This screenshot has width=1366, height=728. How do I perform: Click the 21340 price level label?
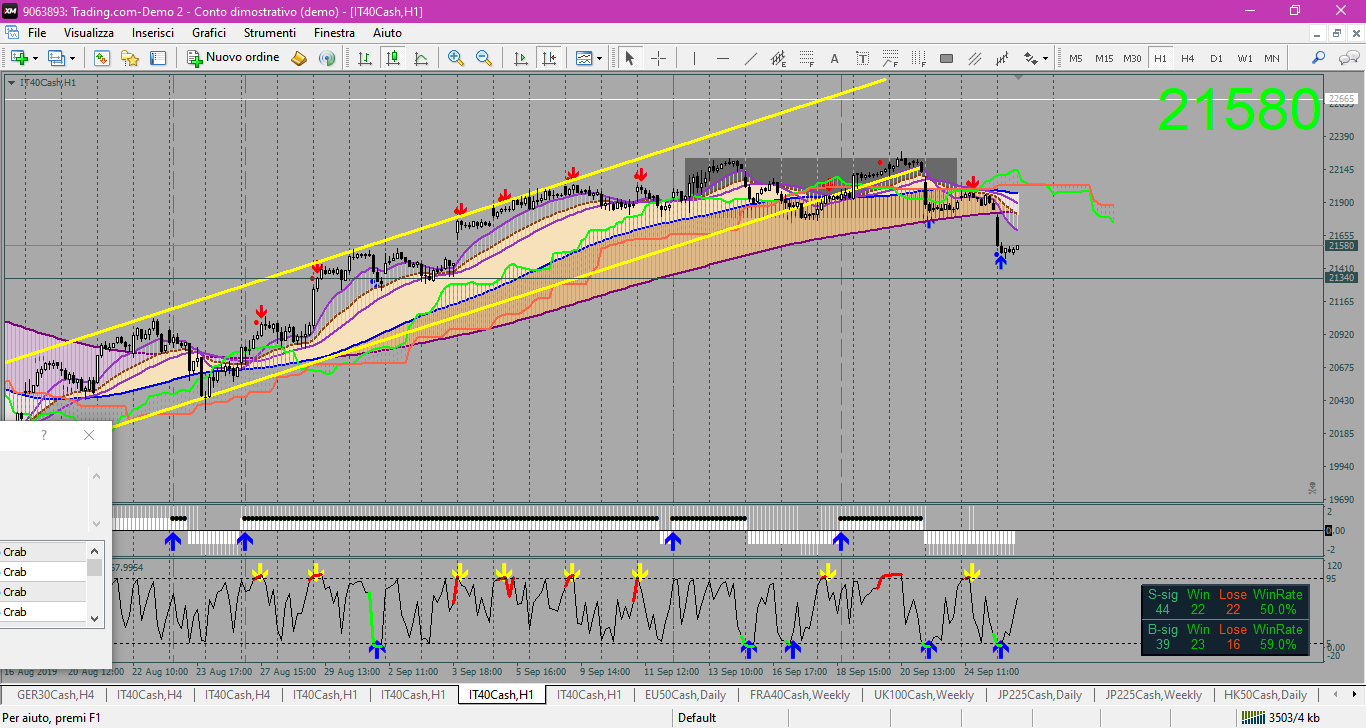tap(1341, 278)
